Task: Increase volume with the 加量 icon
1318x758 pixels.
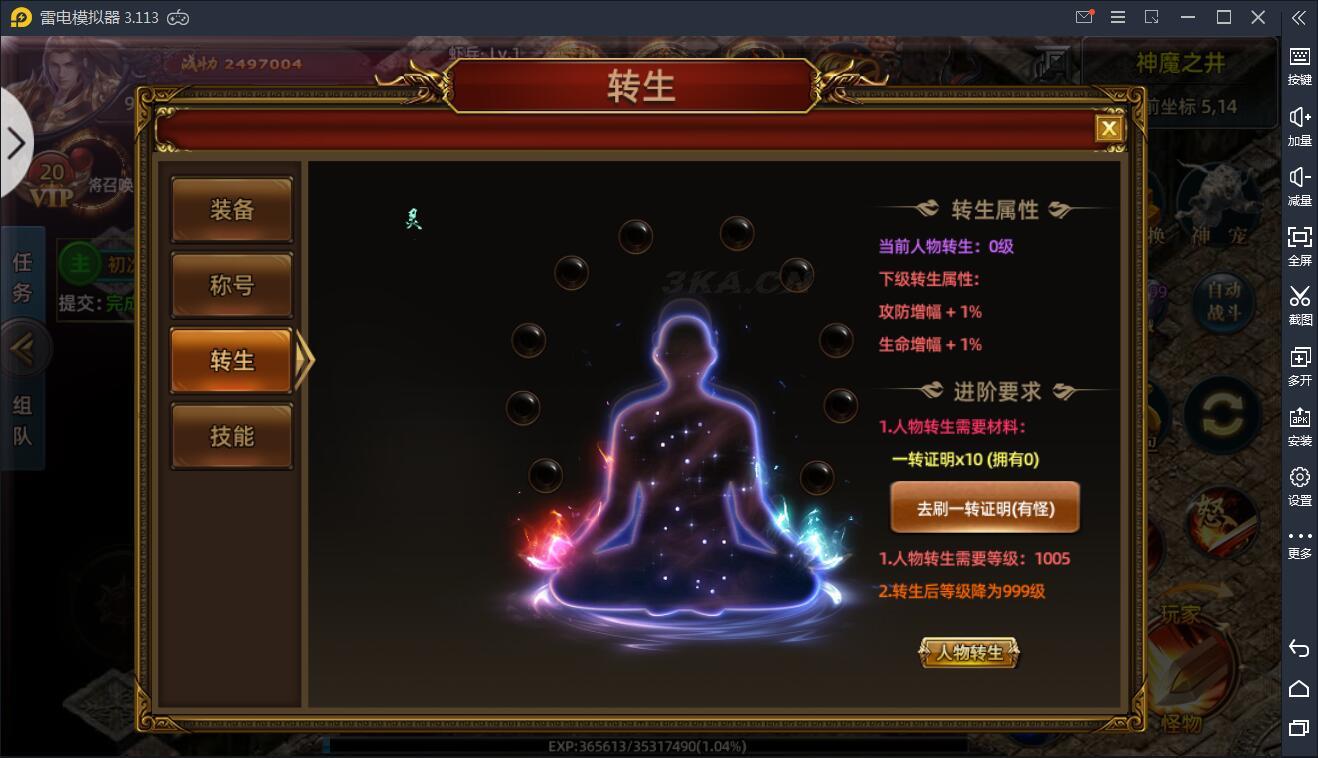Action: coord(1299,126)
